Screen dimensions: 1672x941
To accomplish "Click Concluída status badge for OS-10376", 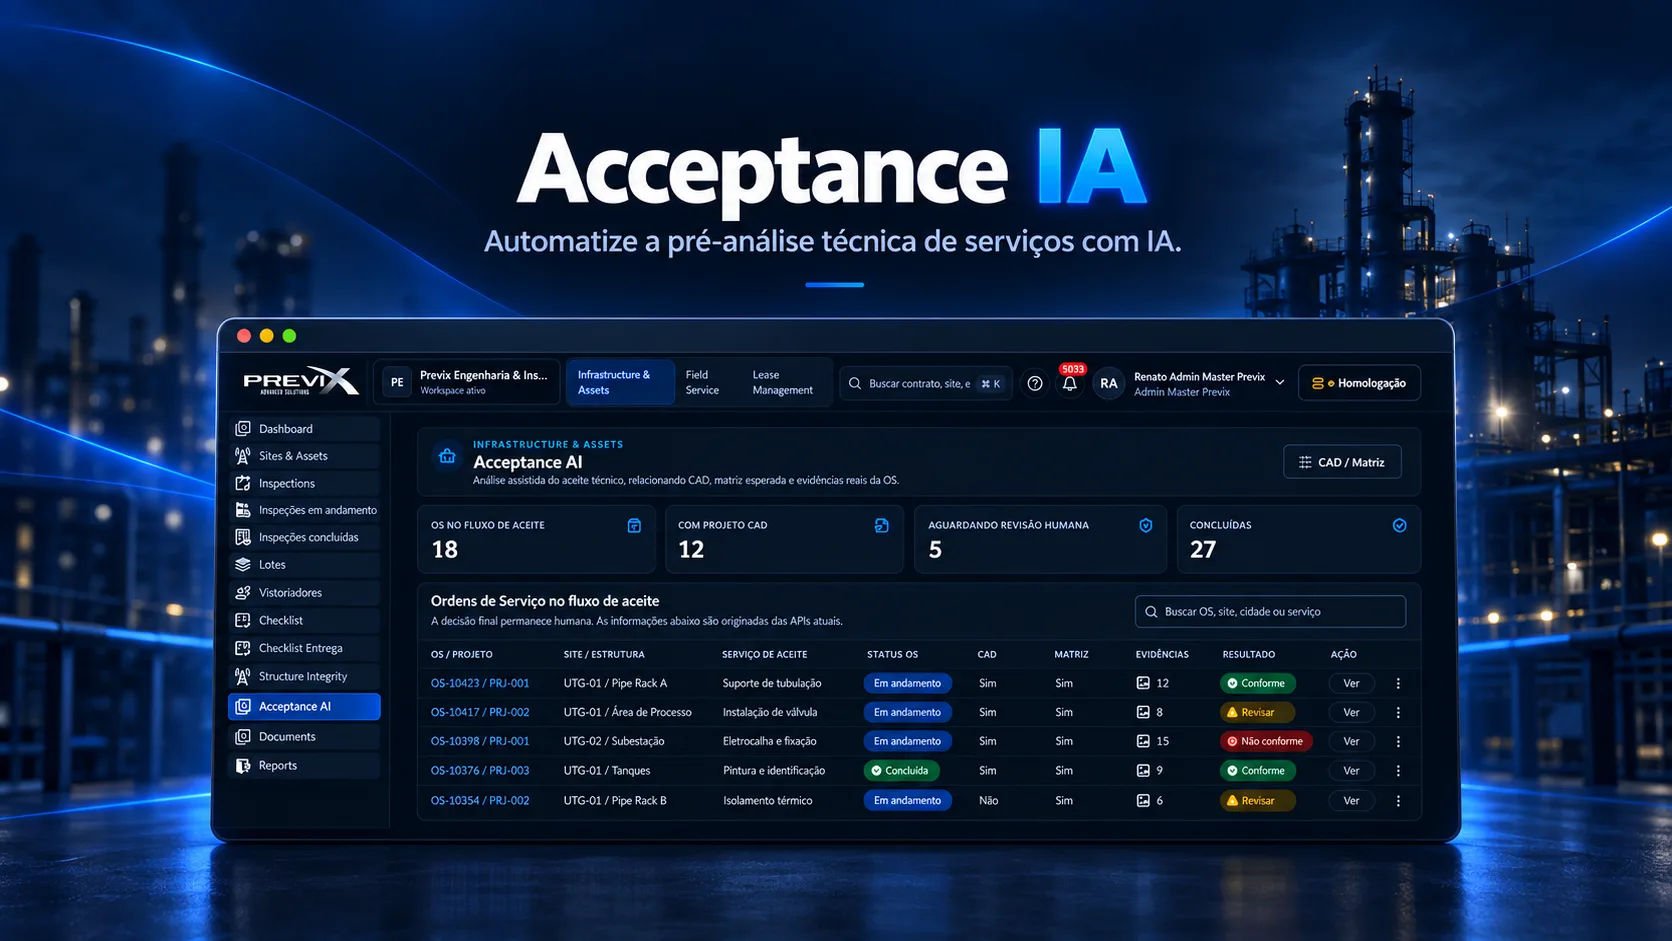I will (900, 771).
